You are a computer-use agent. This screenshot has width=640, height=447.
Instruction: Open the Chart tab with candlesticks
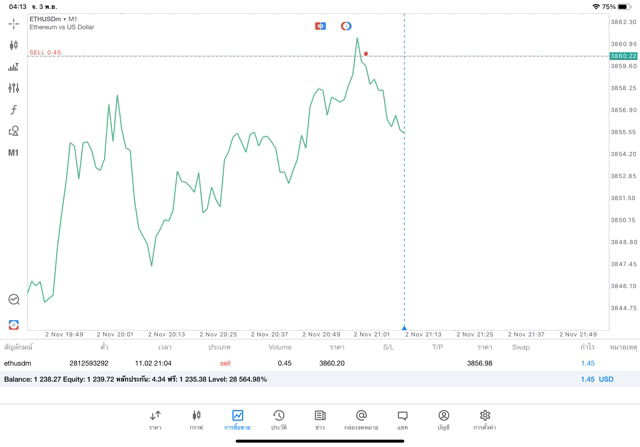(196, 418)
